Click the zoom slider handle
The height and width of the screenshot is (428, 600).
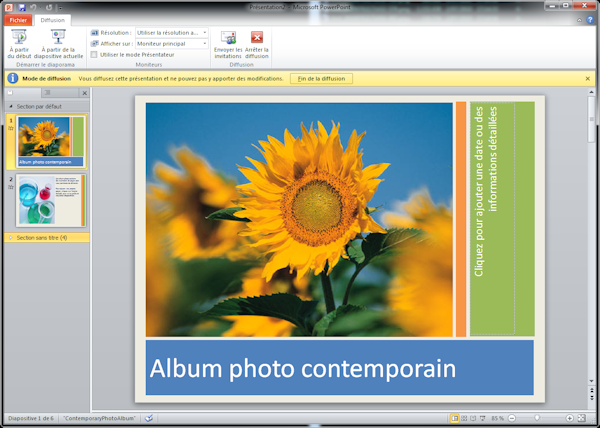coord(537,418)
